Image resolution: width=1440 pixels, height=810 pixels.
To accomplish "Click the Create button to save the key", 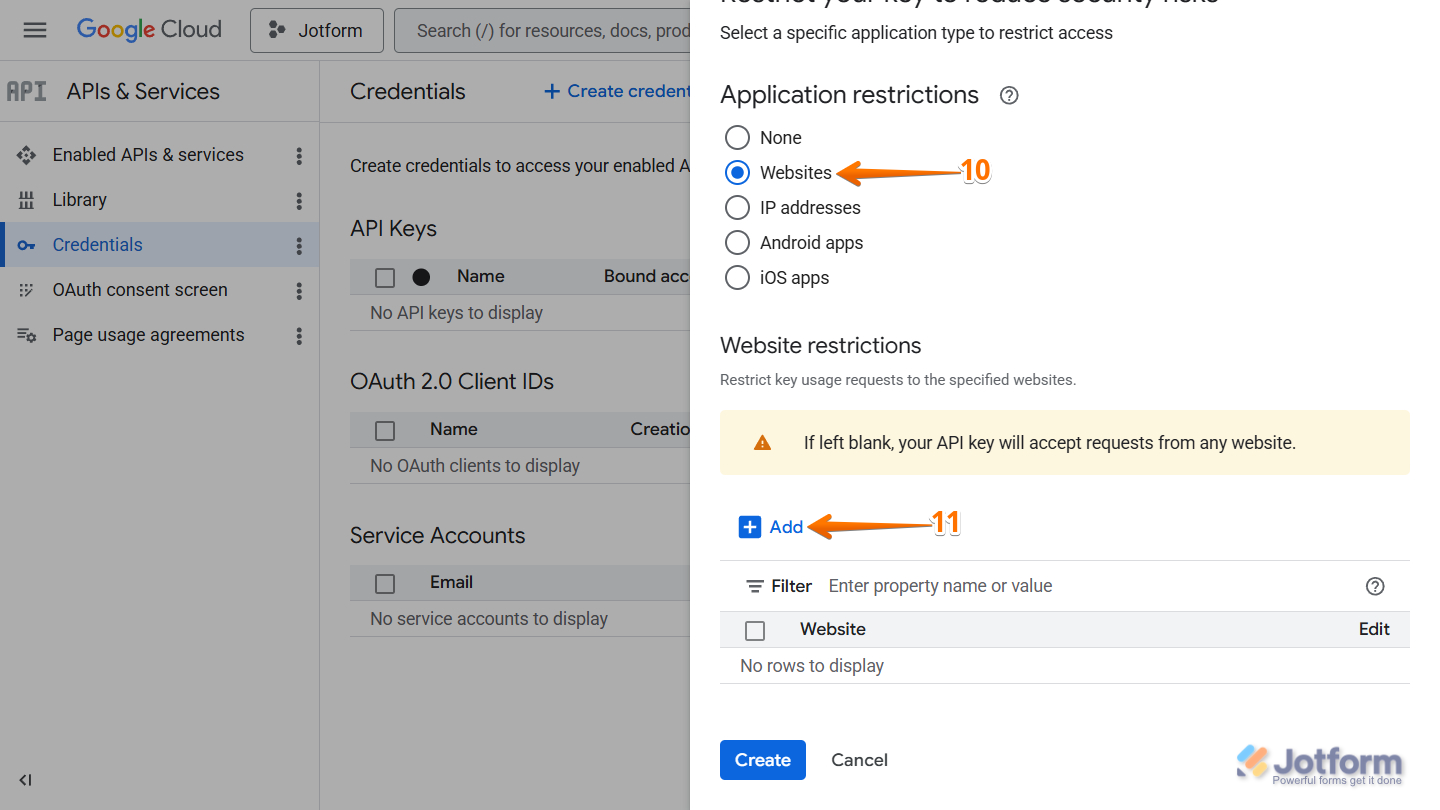I will pyautogui.click(x=762, y=760).
